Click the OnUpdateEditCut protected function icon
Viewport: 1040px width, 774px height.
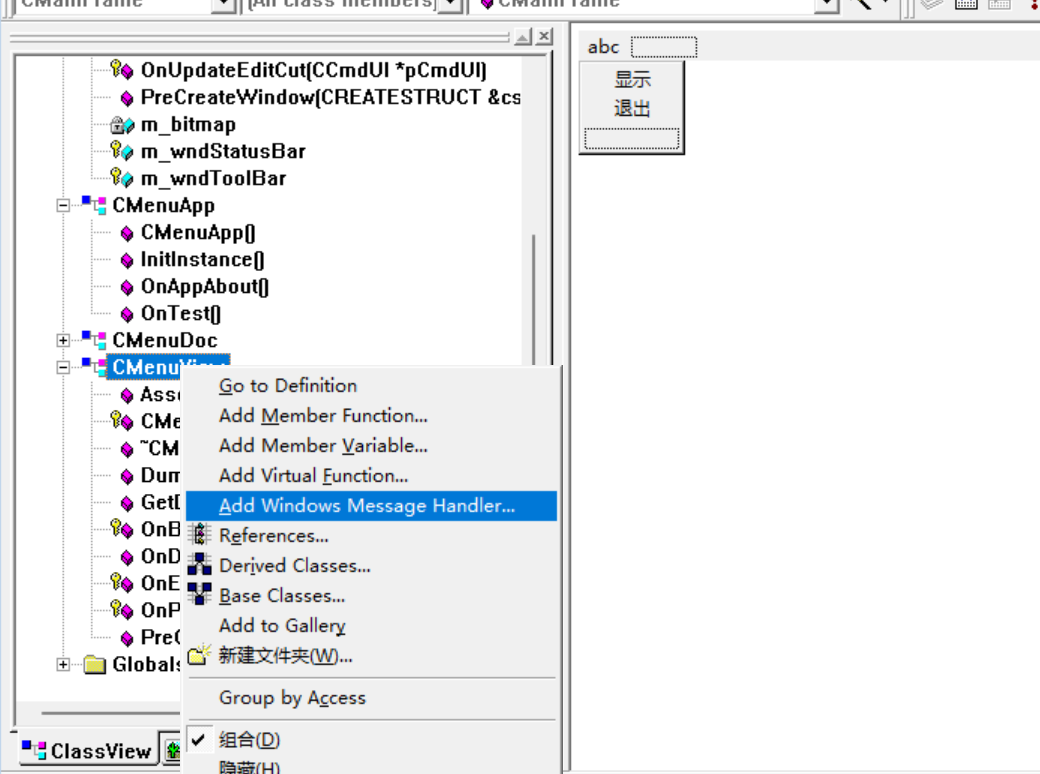tap(122, 70)
